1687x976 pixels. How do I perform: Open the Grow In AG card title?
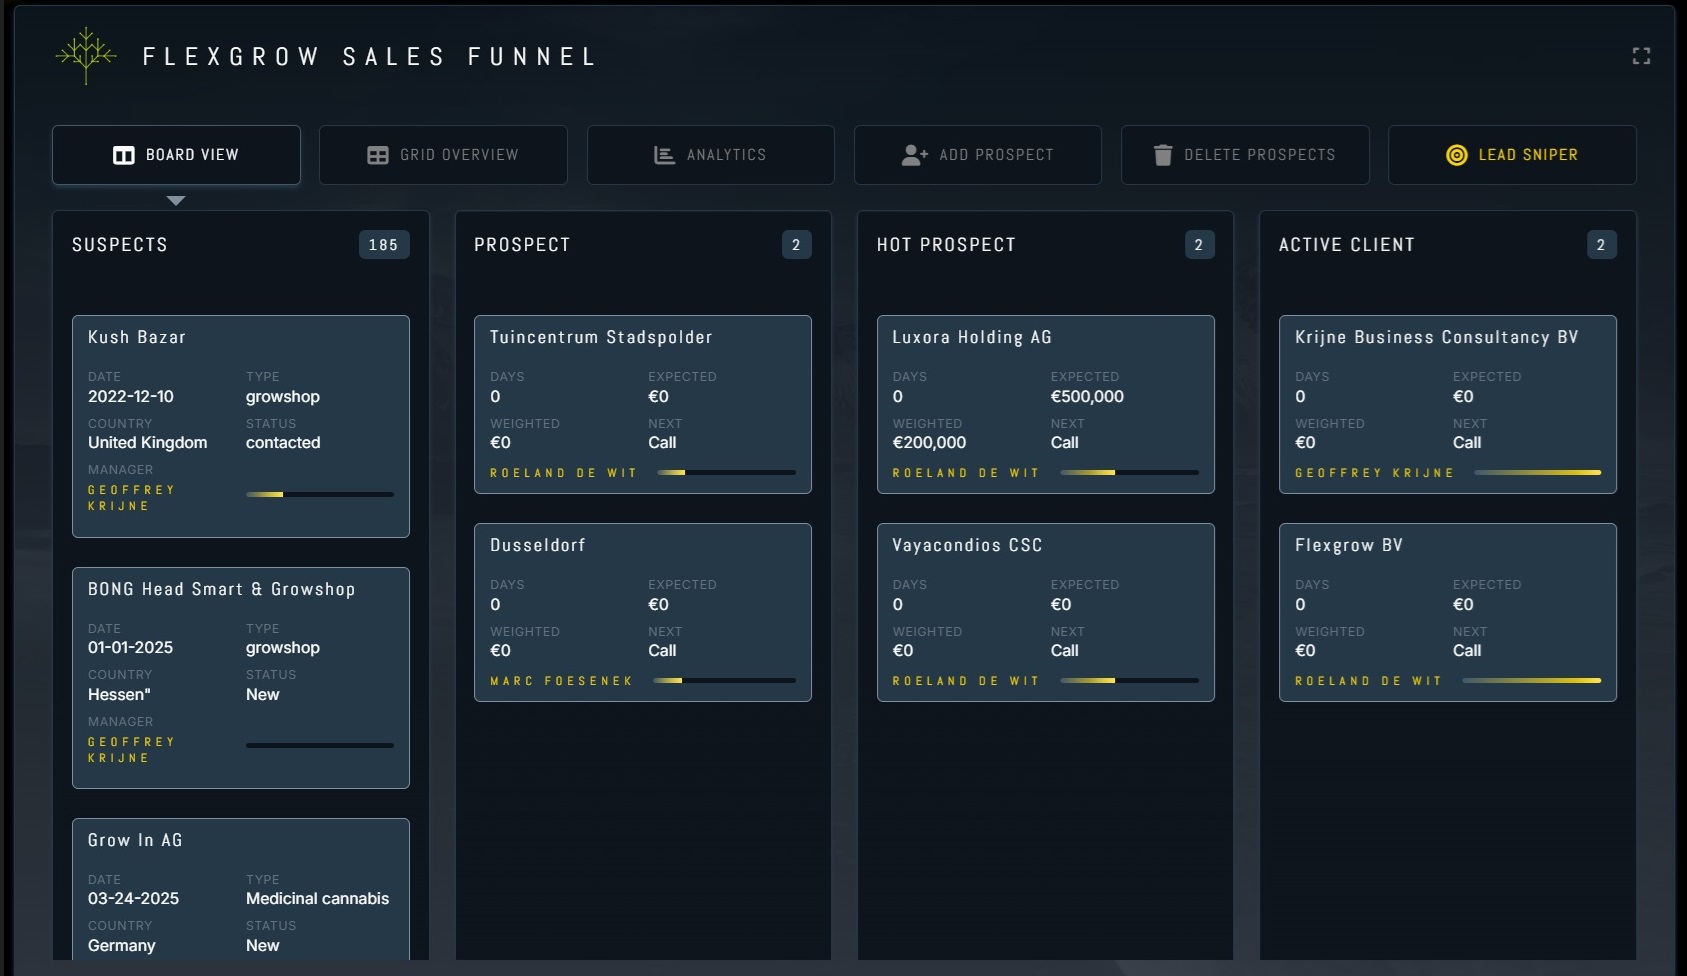[135, 840]
